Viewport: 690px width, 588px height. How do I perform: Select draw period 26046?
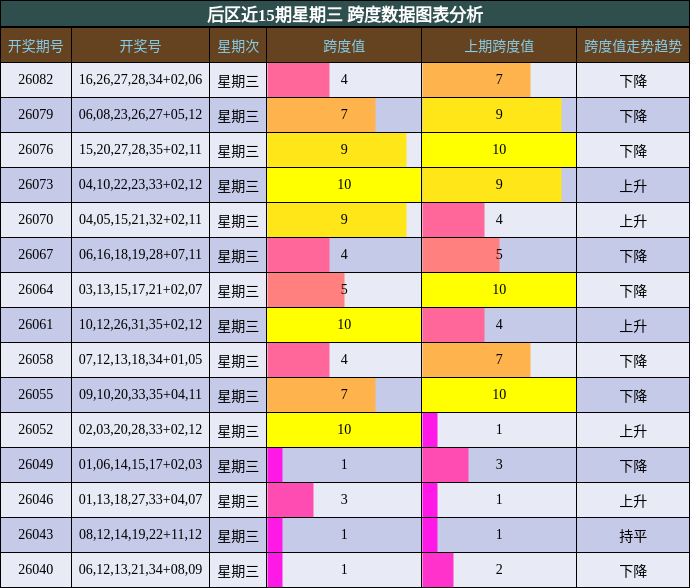(x=36, y=500)
